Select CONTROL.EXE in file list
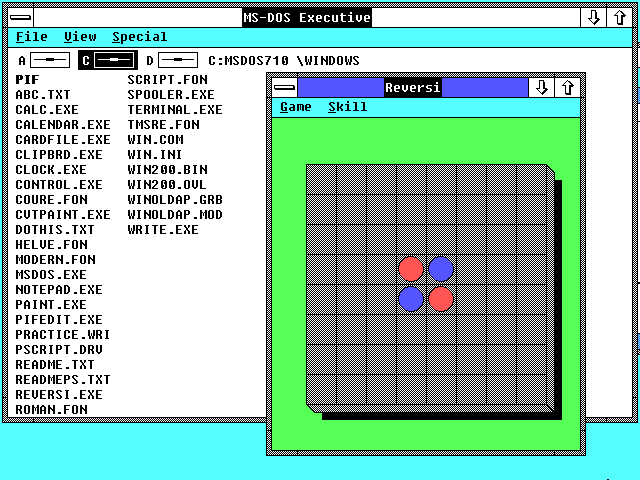Screen dimensions: 640x480 (59, 184)
